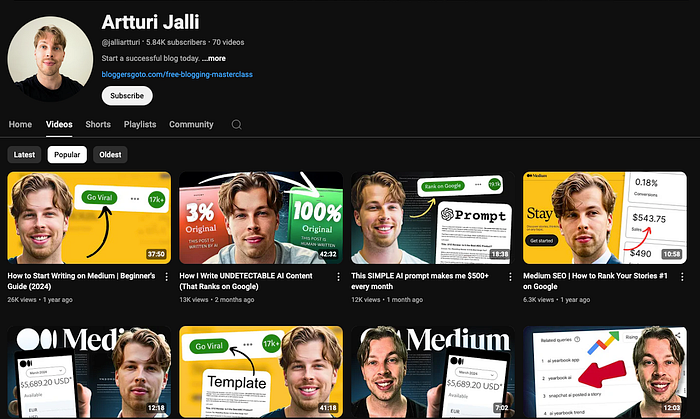Open options menu for SIMPLE AI prompt video
The height and width of the screenshot is (419, 700).
510,277
